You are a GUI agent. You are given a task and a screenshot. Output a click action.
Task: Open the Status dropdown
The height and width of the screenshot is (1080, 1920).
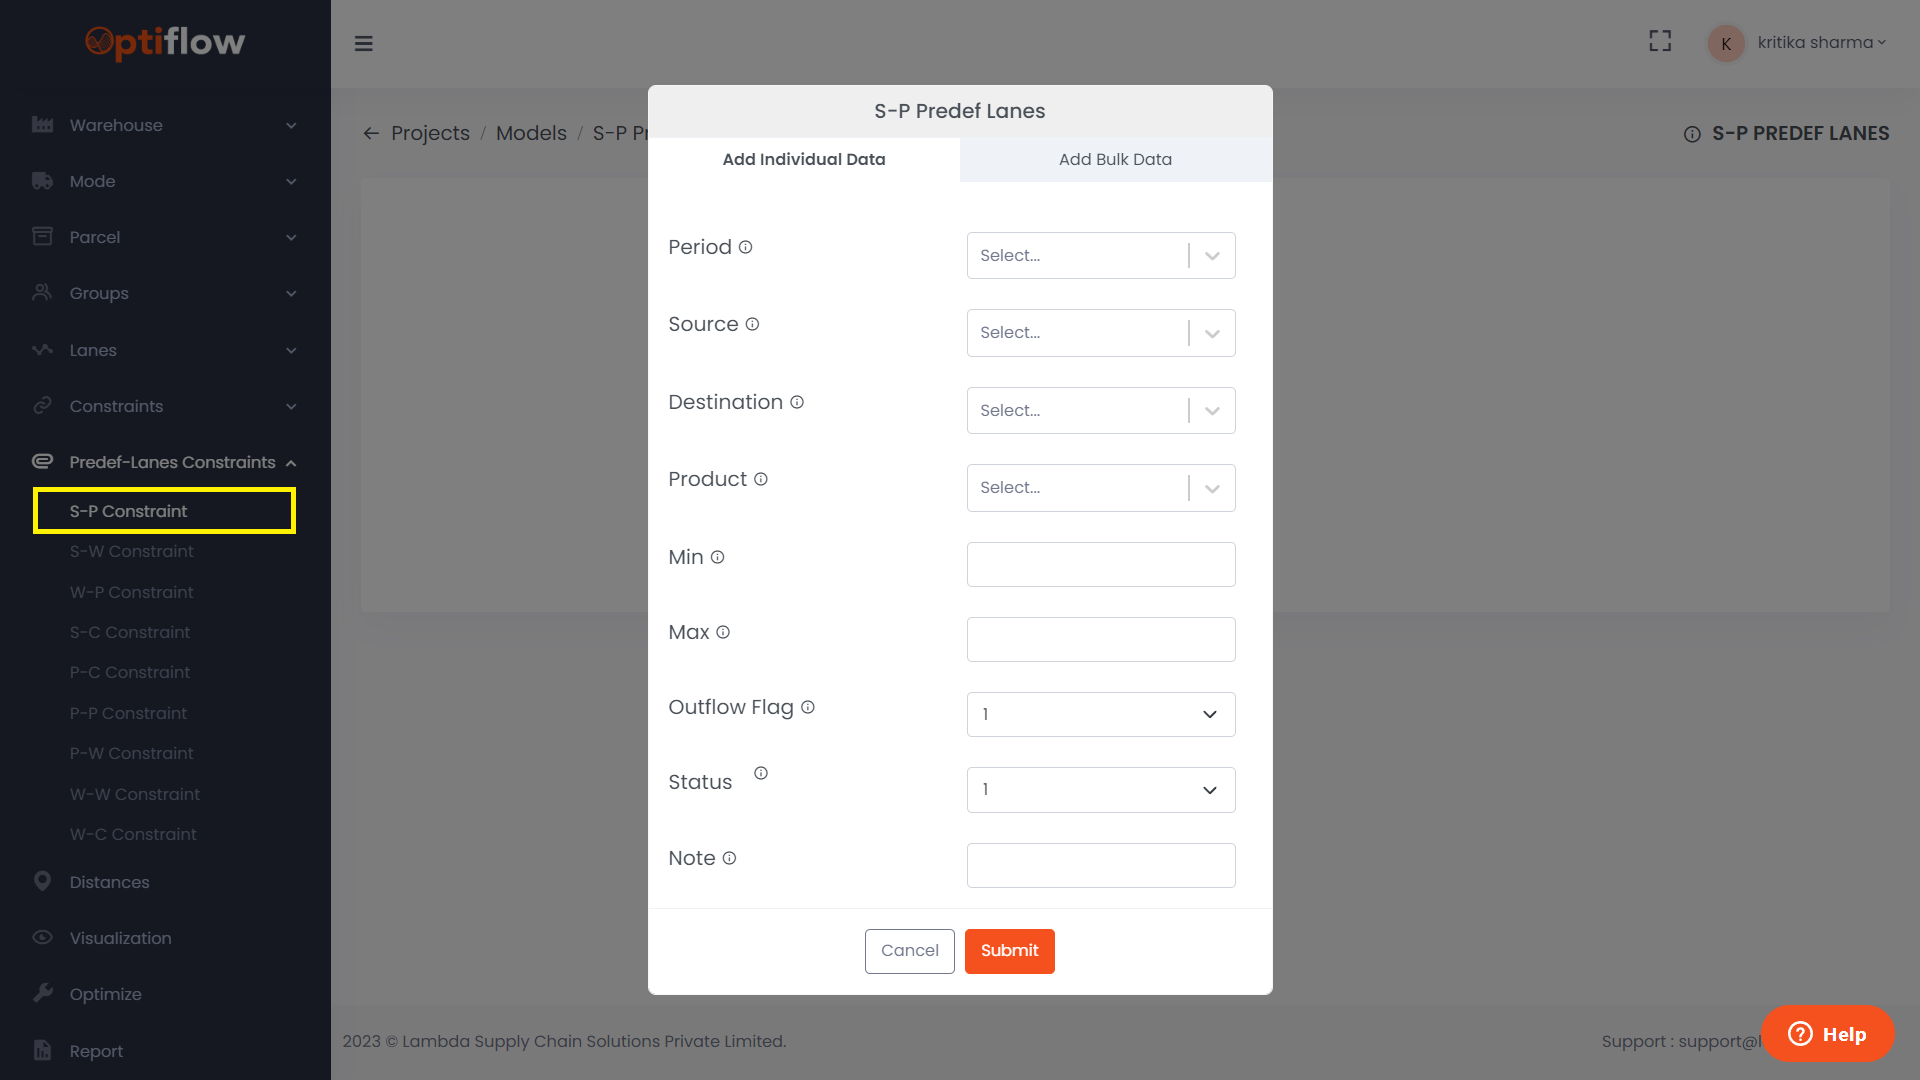point(1100,790)
